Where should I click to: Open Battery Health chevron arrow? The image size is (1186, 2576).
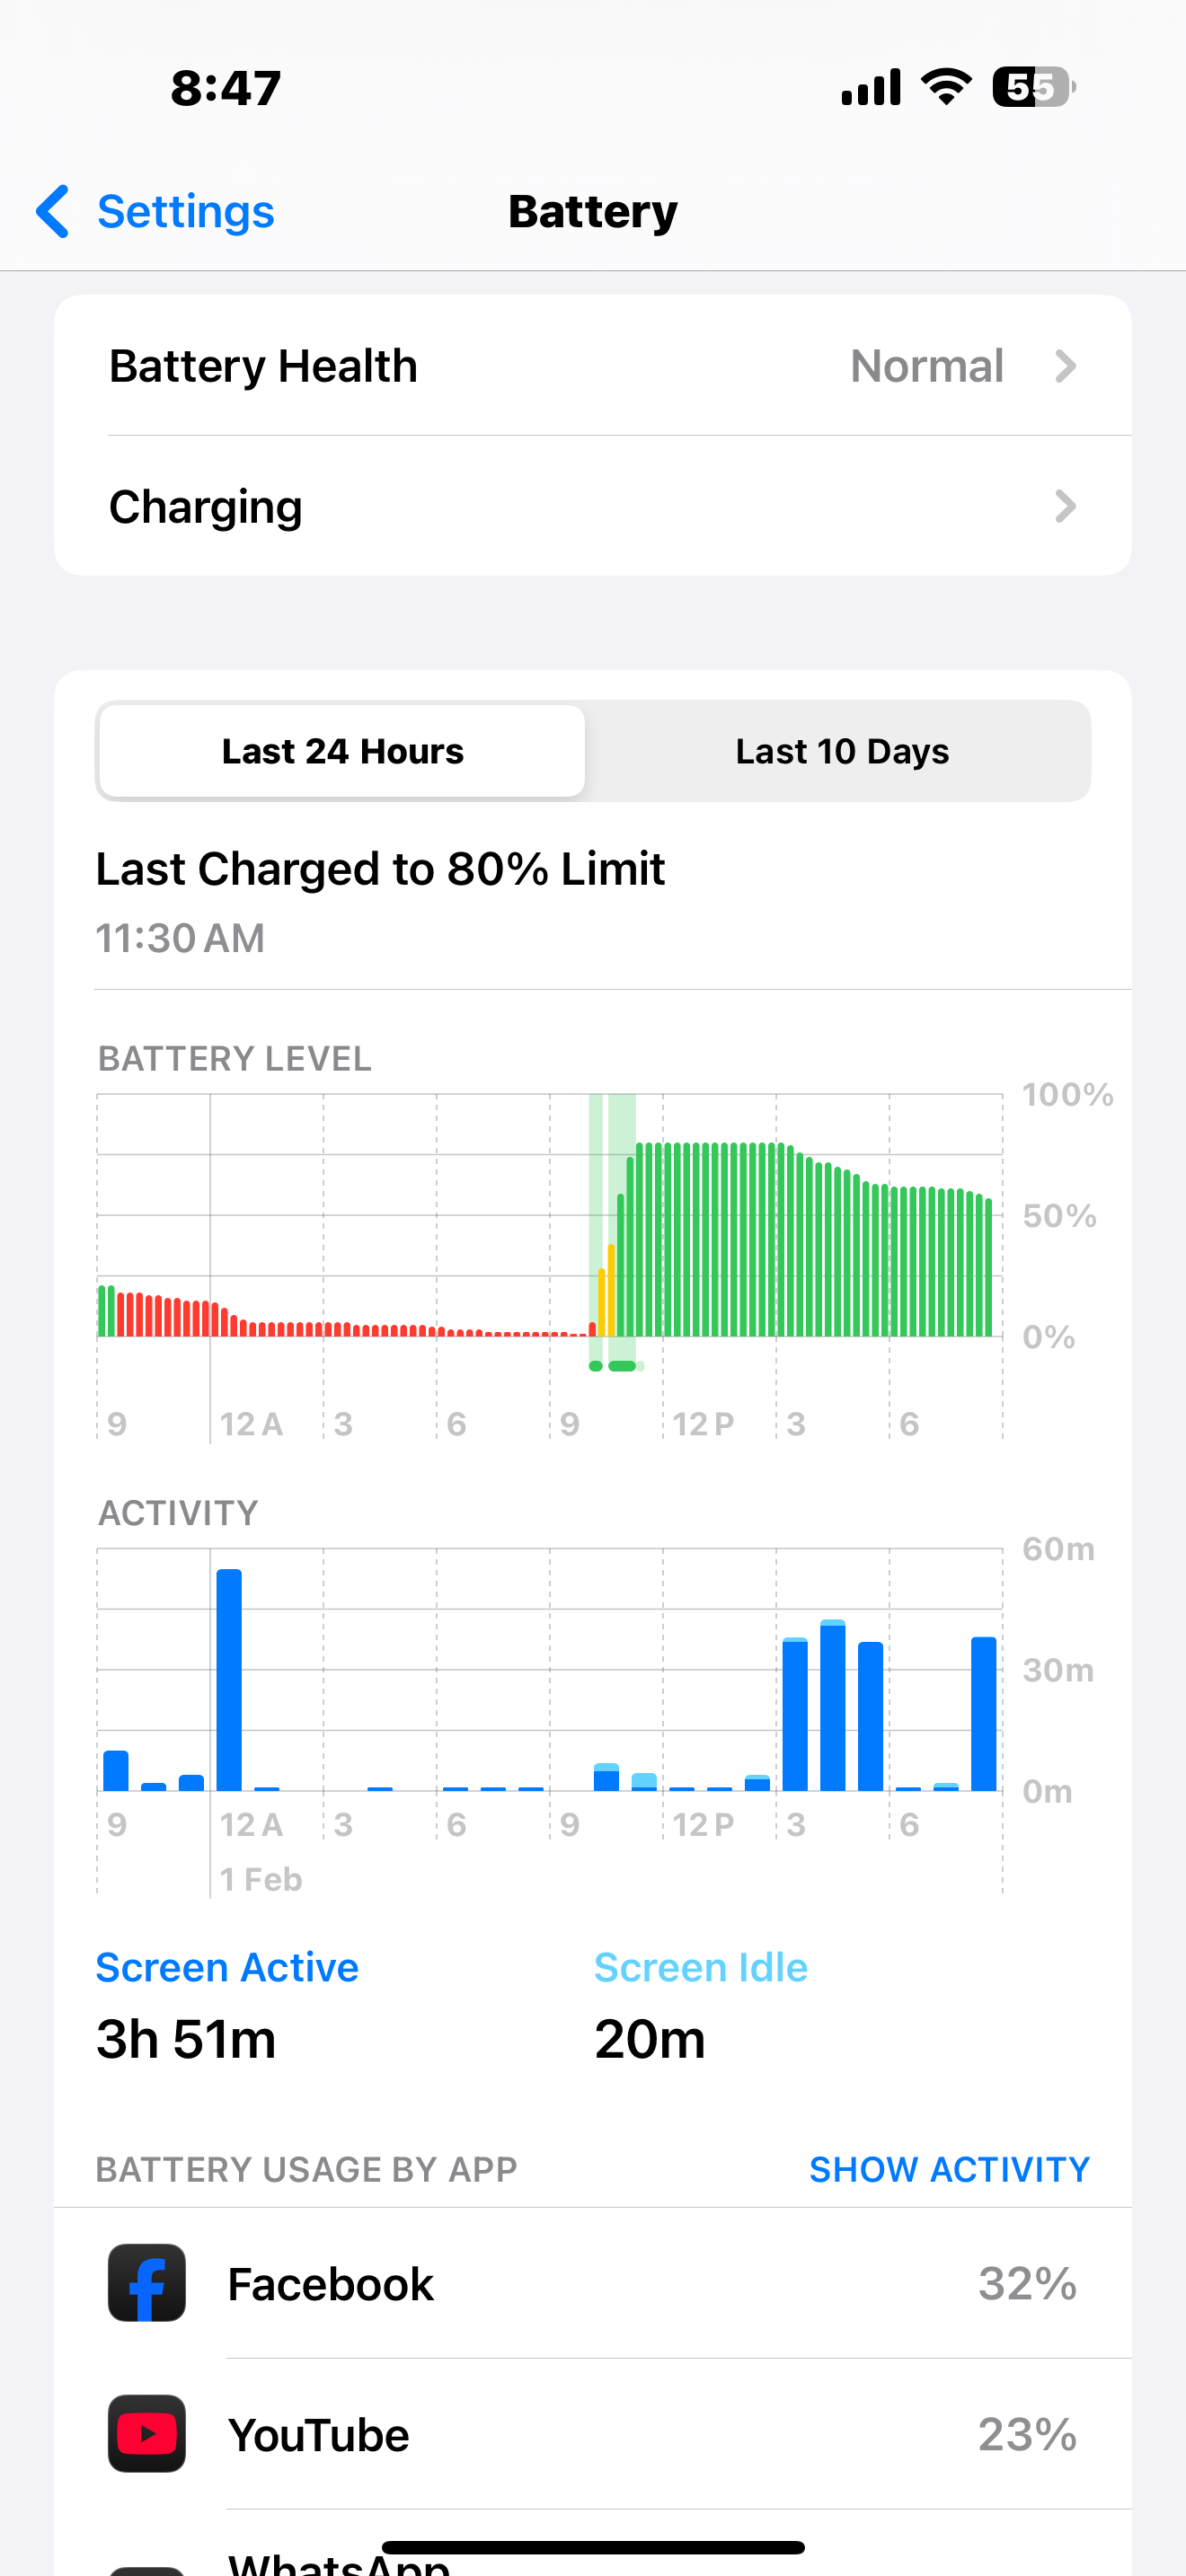[x=1066, y=366]
